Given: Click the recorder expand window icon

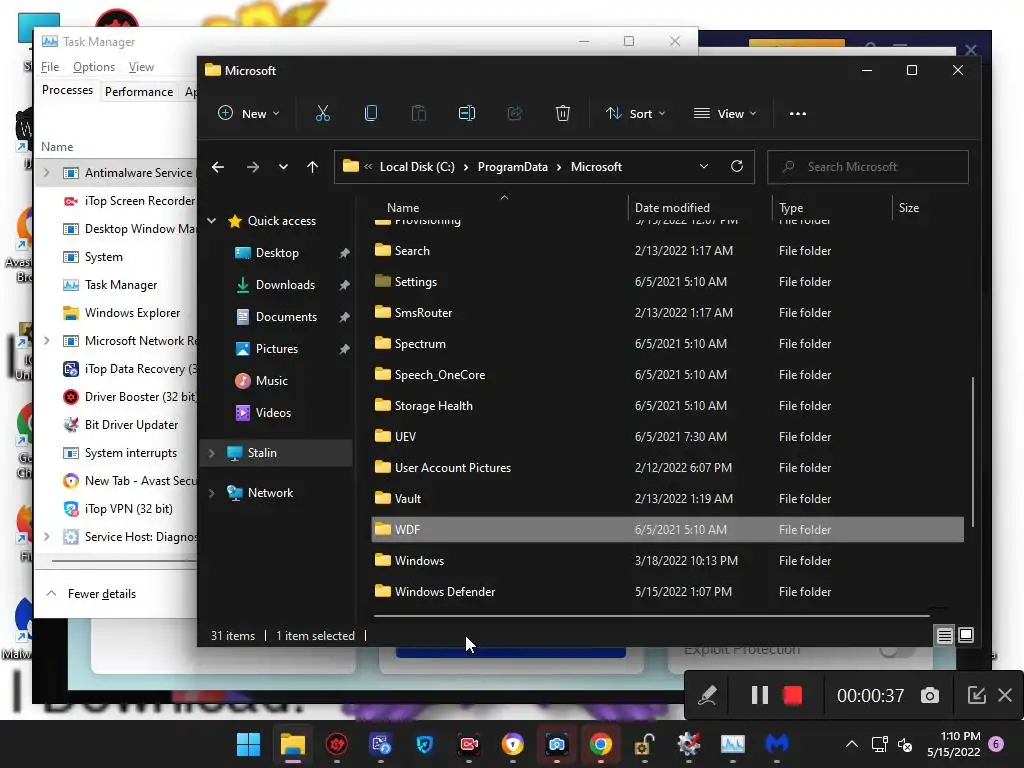Looking at the screenshot, I should click(976, 695).
